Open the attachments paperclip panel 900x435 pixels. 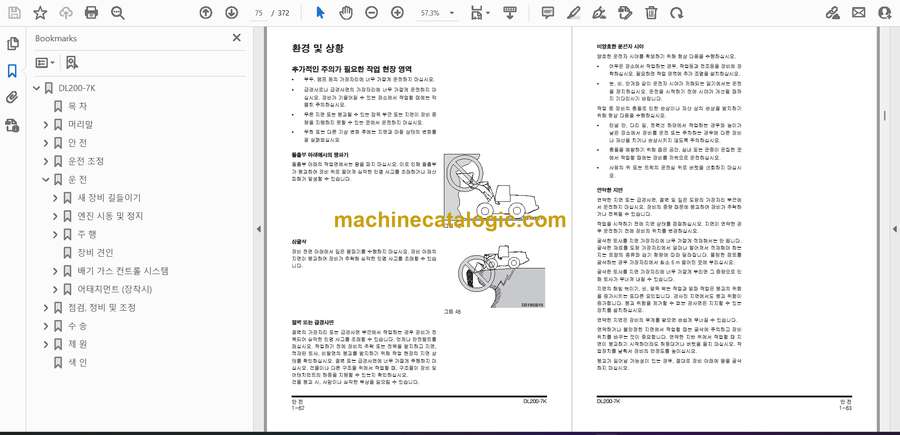[x=12, y=98]
